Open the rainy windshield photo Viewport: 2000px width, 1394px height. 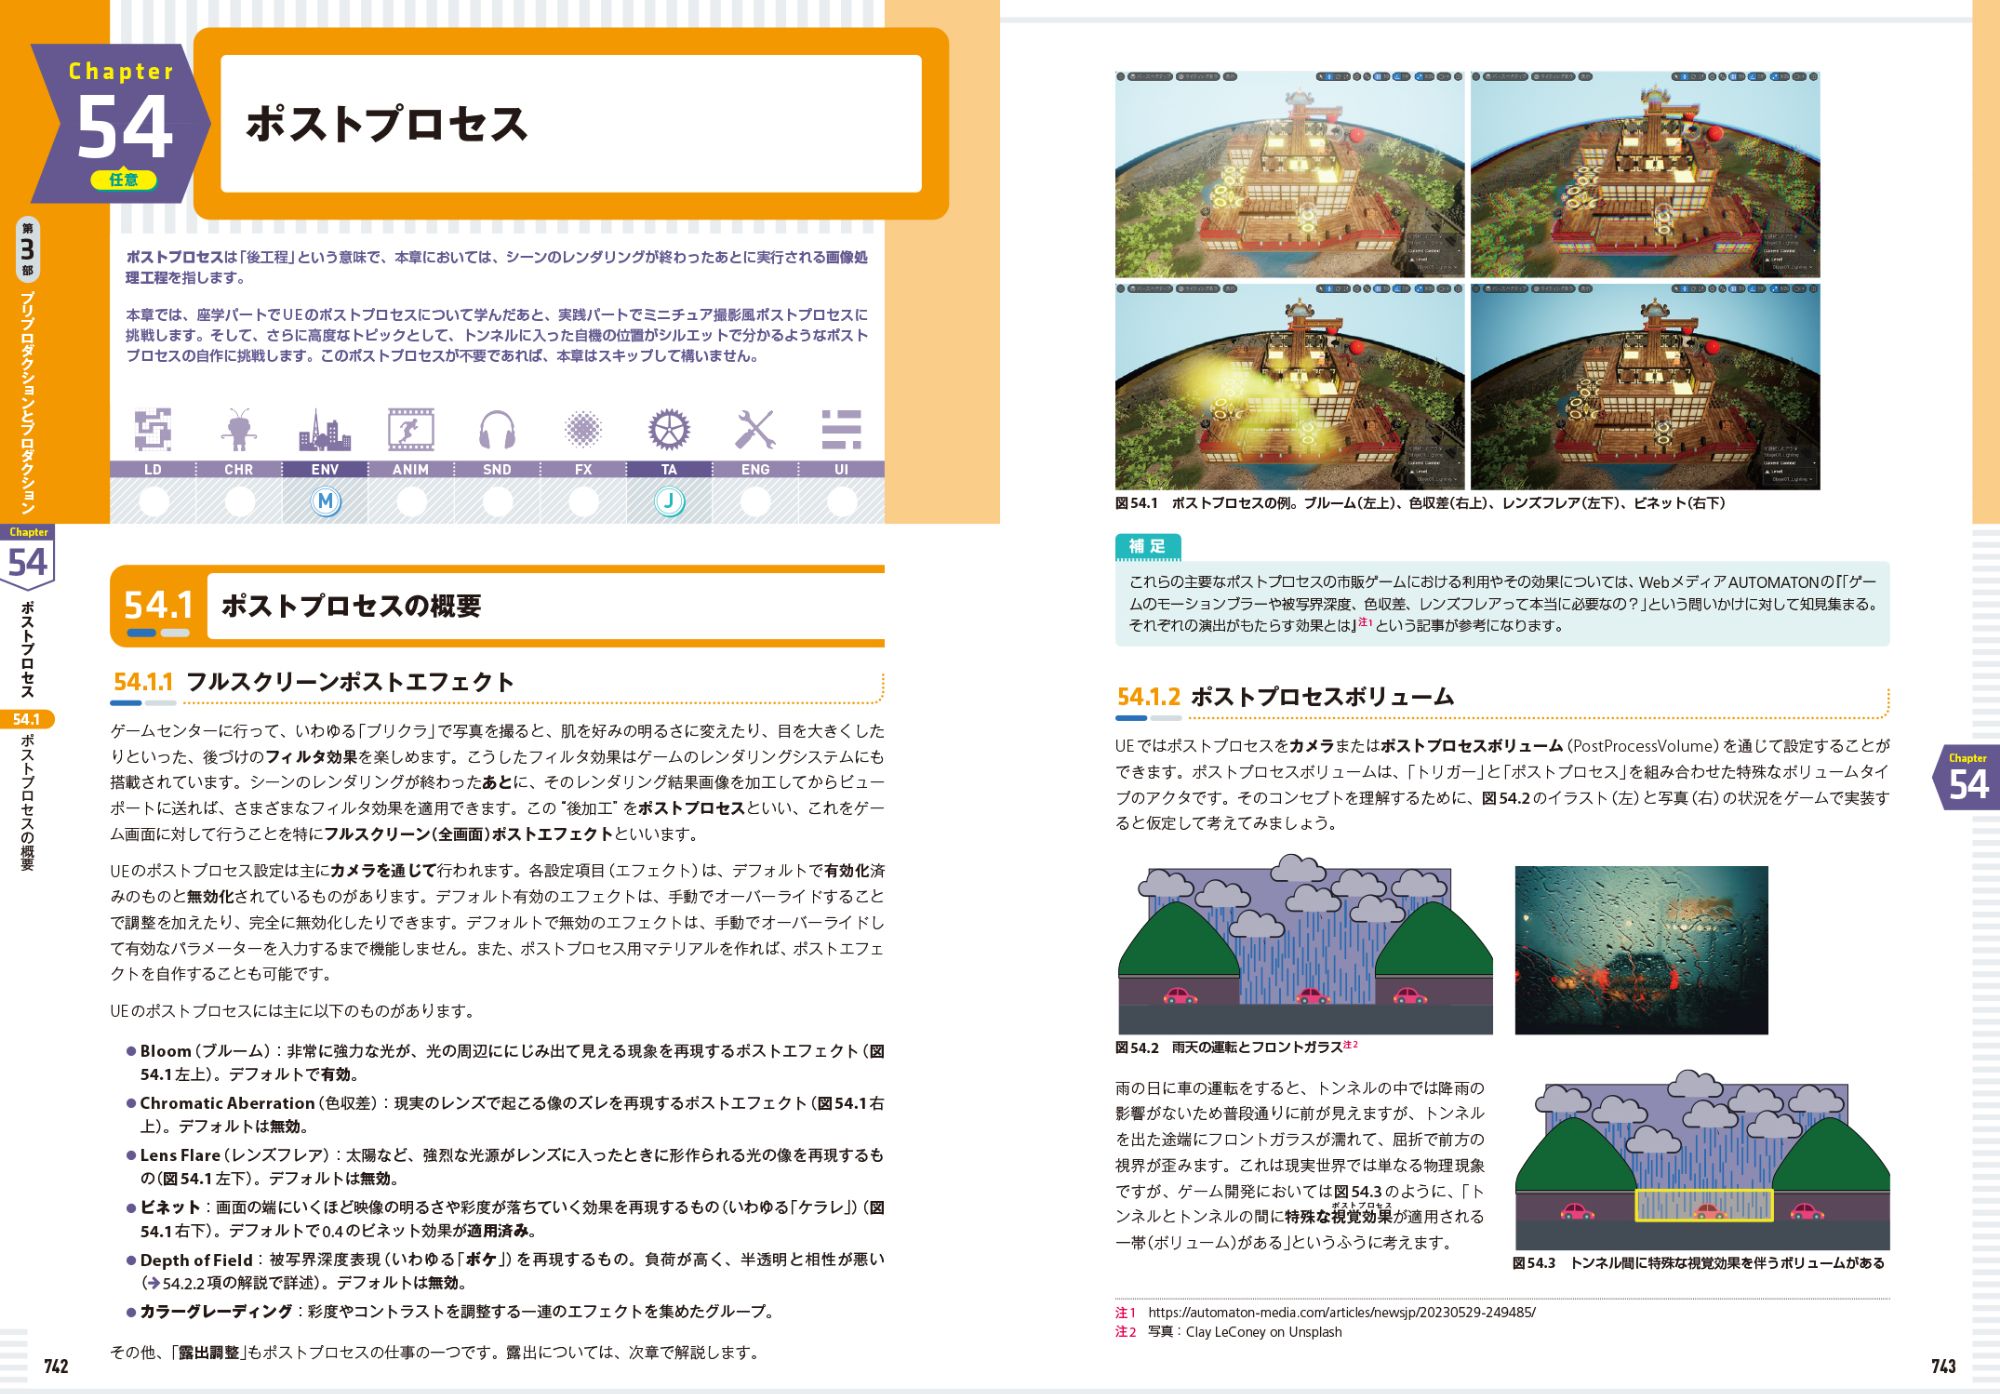(x=1641, y=950)
